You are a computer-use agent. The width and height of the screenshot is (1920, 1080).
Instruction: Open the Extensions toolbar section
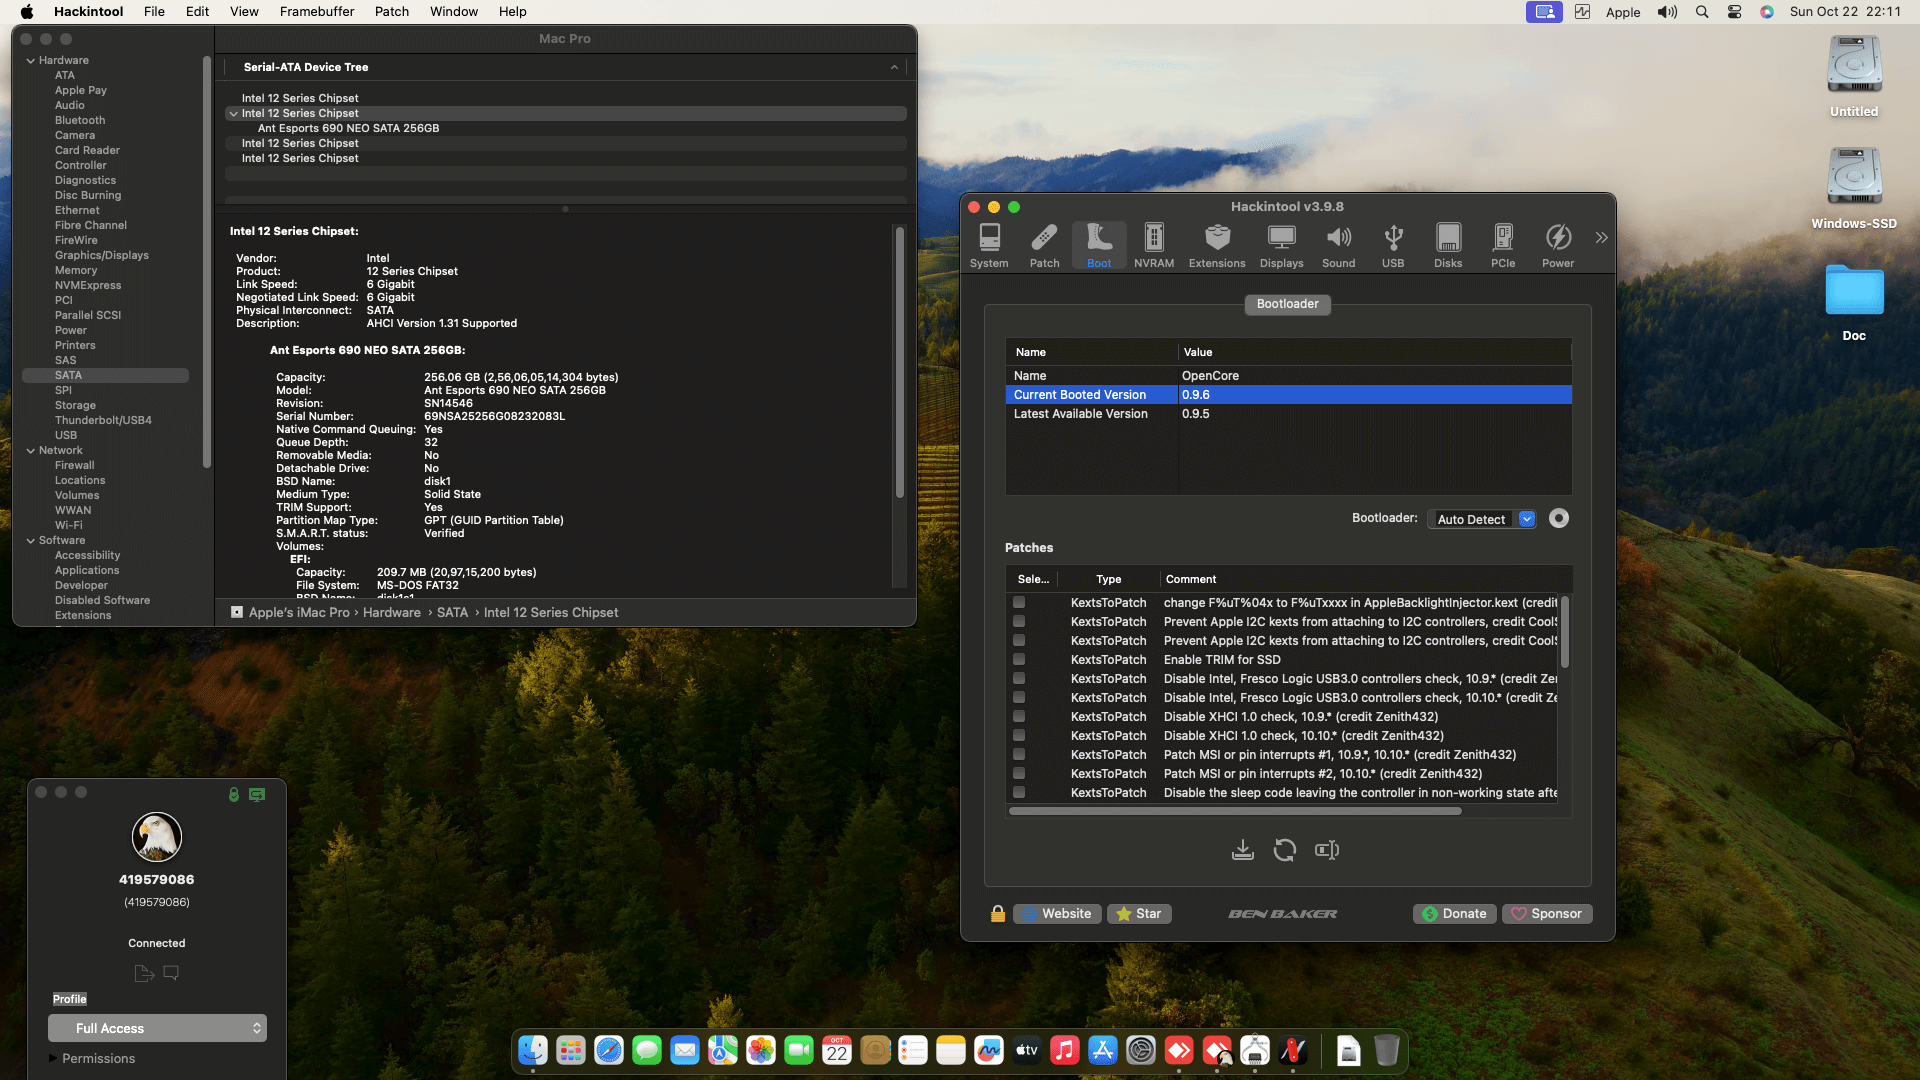coord(1216,245)
